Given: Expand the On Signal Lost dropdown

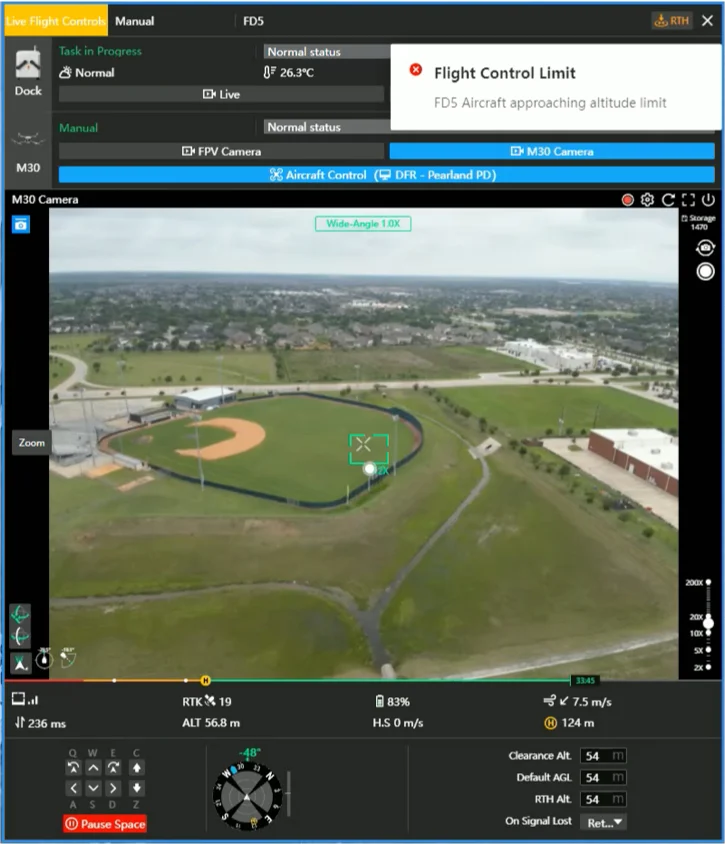Looking at the screenshot, I should pyautogui.click(x=606, y=821).
